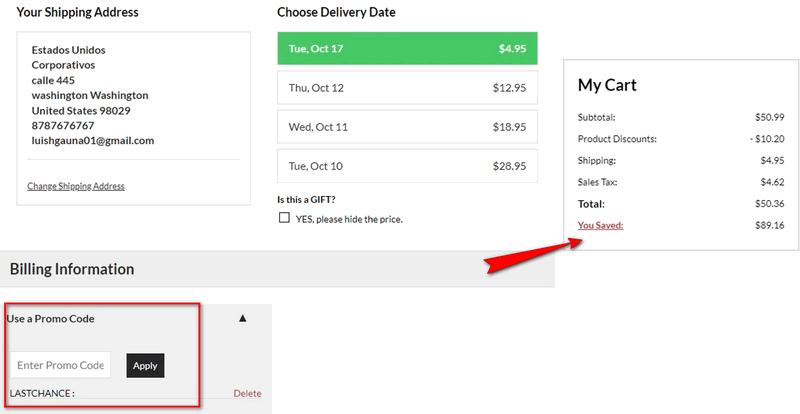Collapse the Promo Code section triangle
800x414 pixels.
click(242, 318)
